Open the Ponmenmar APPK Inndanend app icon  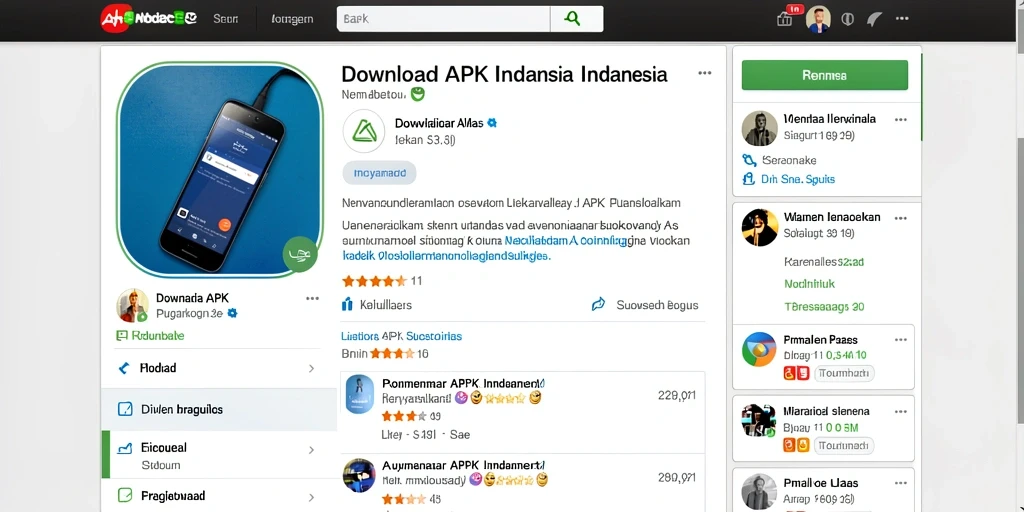[359, 394]
